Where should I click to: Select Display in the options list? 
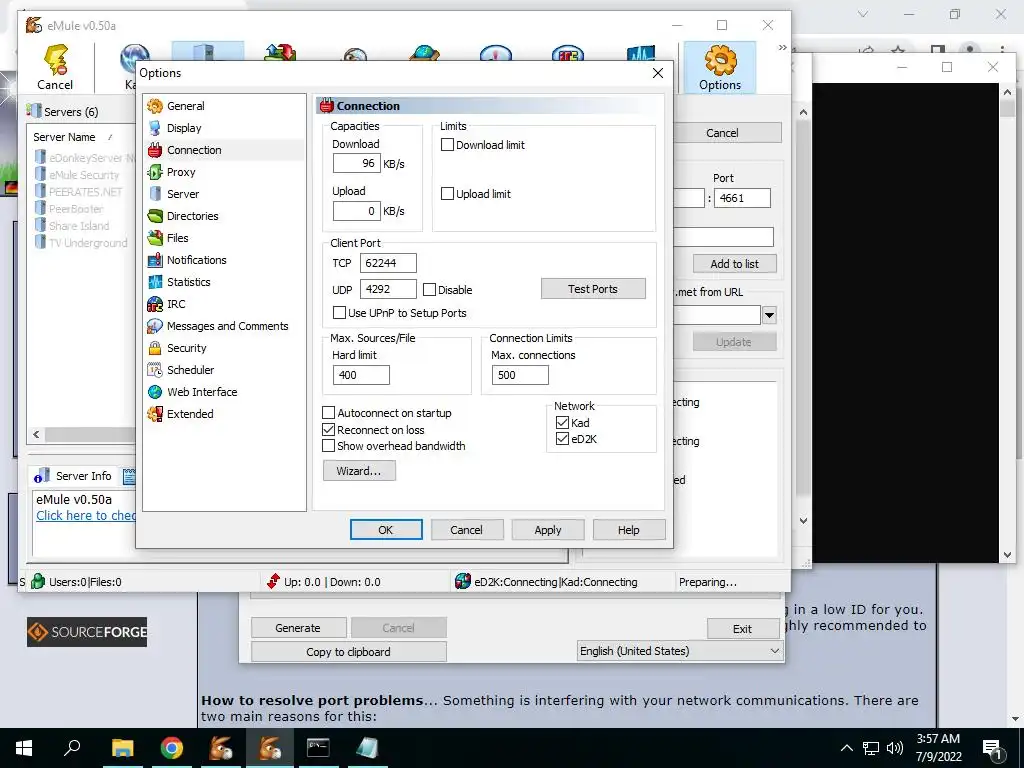(184, 128)
